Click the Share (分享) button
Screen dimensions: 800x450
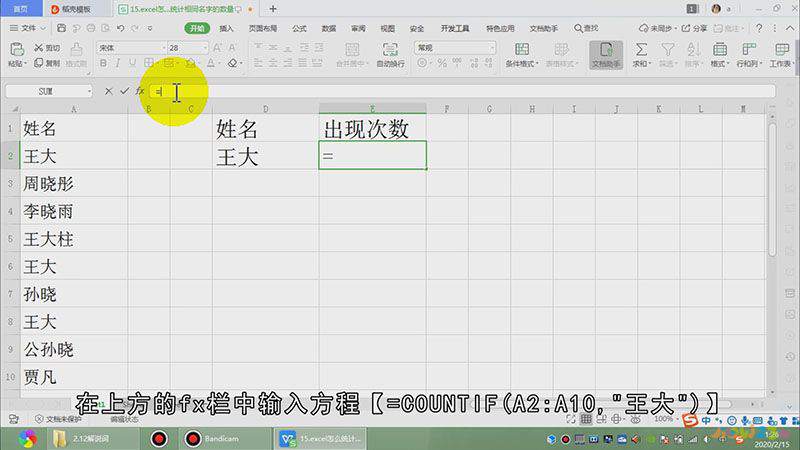[x=694, y=28]
